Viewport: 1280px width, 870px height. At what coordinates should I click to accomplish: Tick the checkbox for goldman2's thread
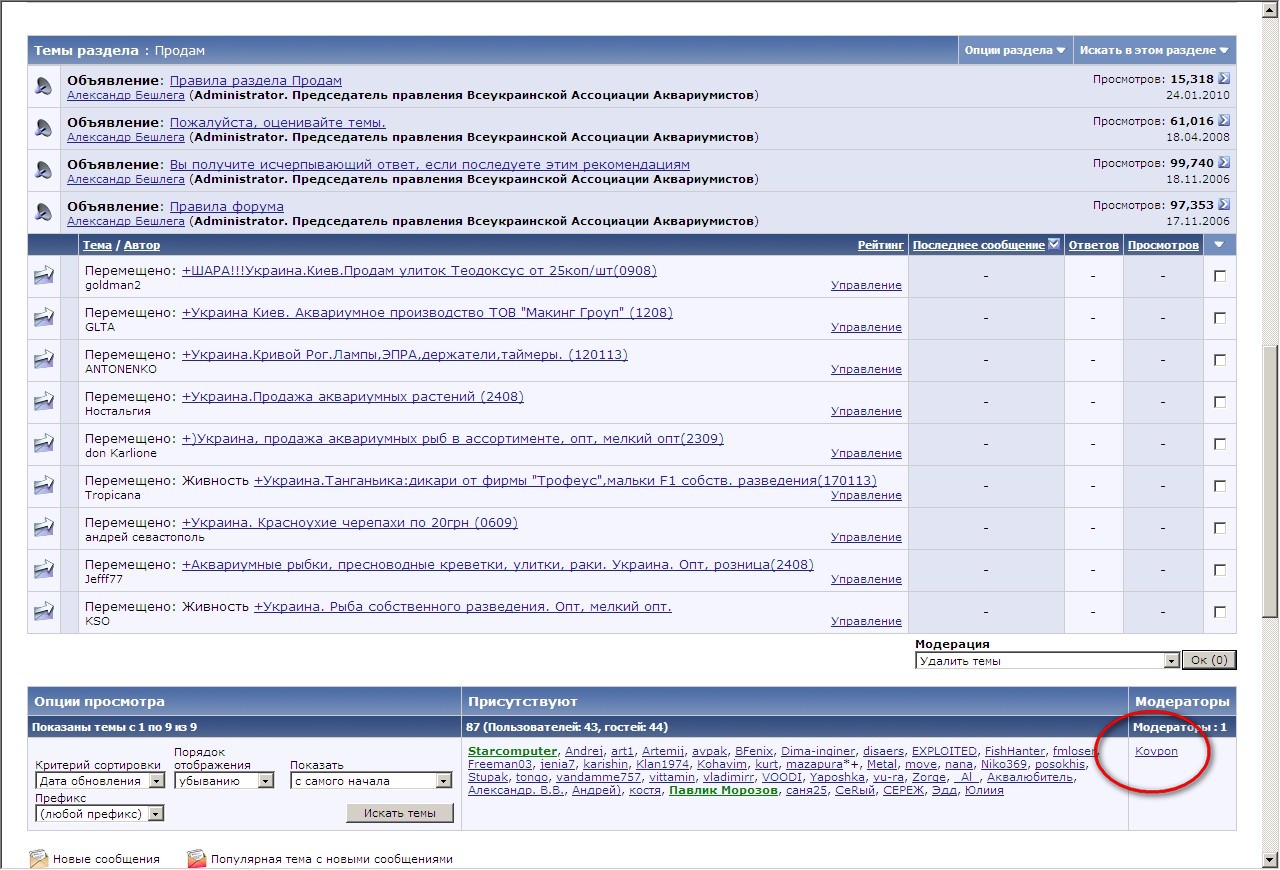click(x=1220, y=277)
